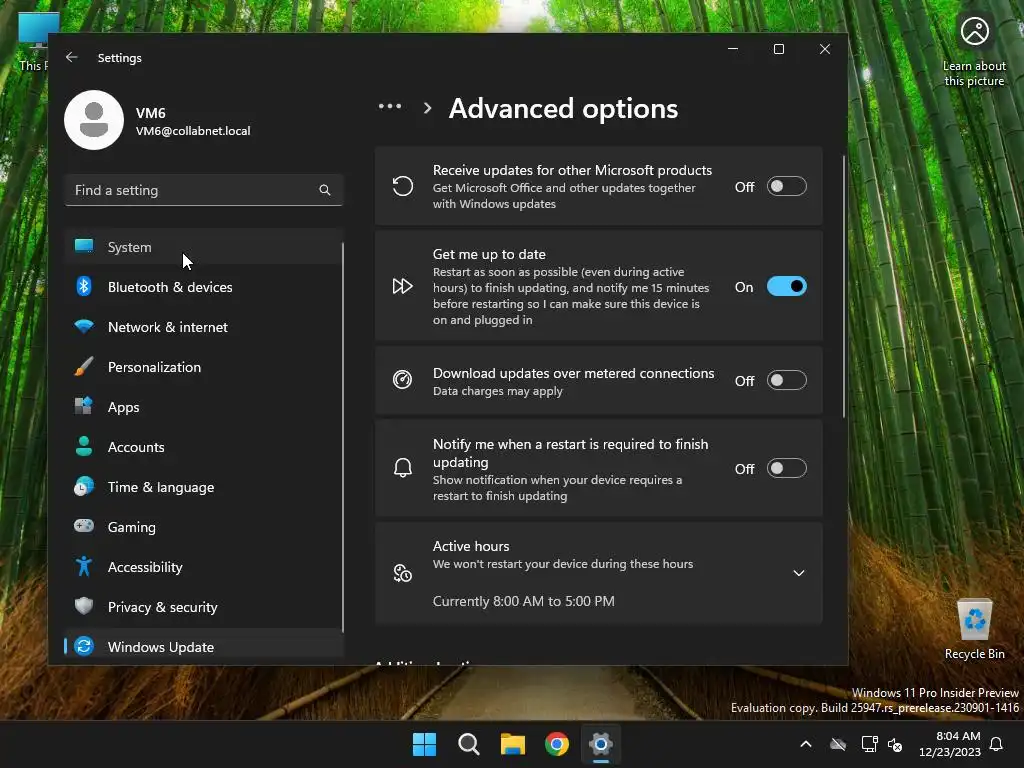Viewport: 1024px width, 768px height.
Task: Open Time & language settings
Action: [204, 487]
